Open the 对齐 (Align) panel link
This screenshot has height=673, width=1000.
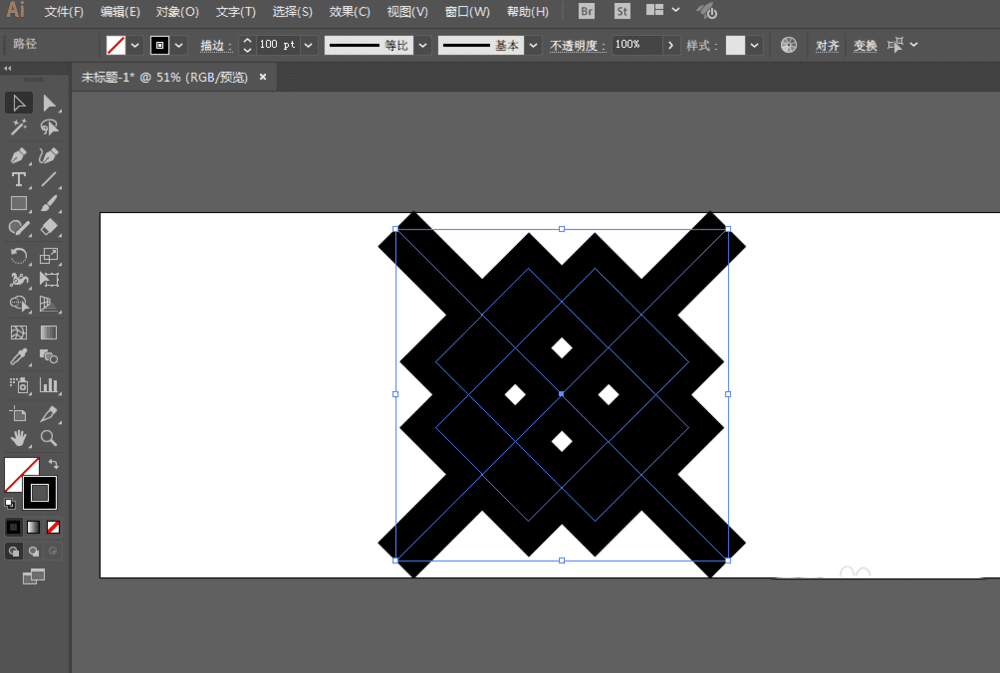tap(827, 45)
